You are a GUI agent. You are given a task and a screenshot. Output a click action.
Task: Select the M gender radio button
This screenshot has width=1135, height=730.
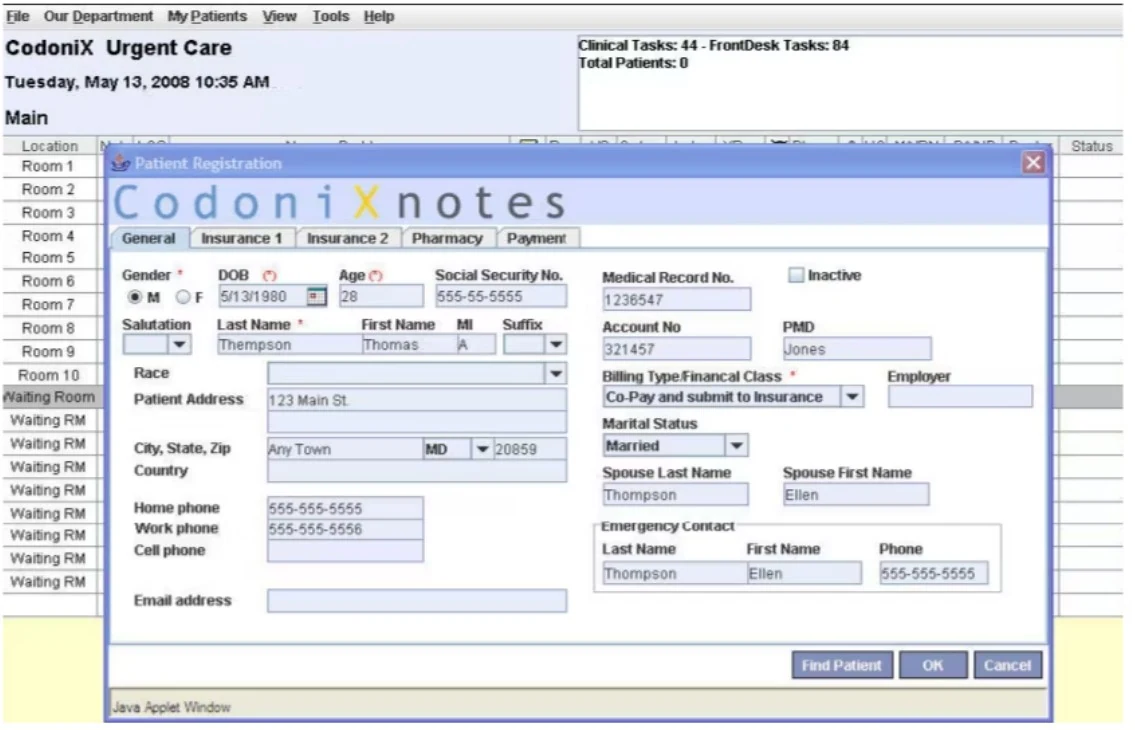pos(135,296)
